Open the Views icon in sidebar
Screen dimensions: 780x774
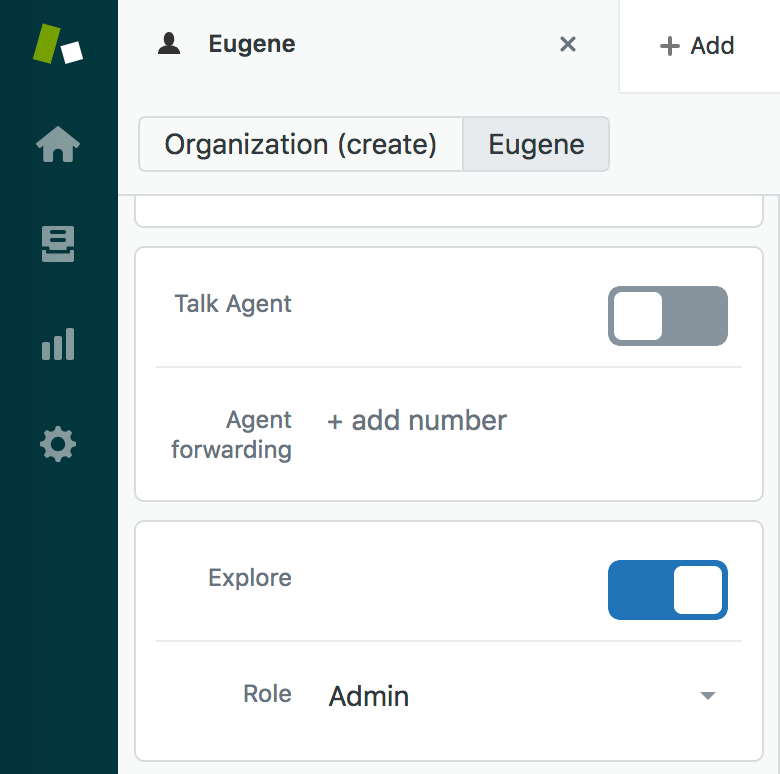(x=58, y=244)
